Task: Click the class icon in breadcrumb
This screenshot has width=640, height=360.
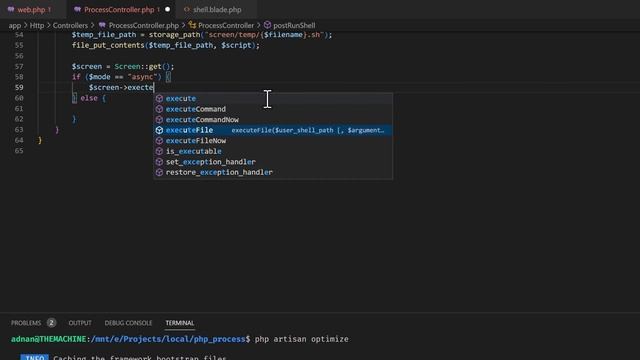Action: click(192, 25)
